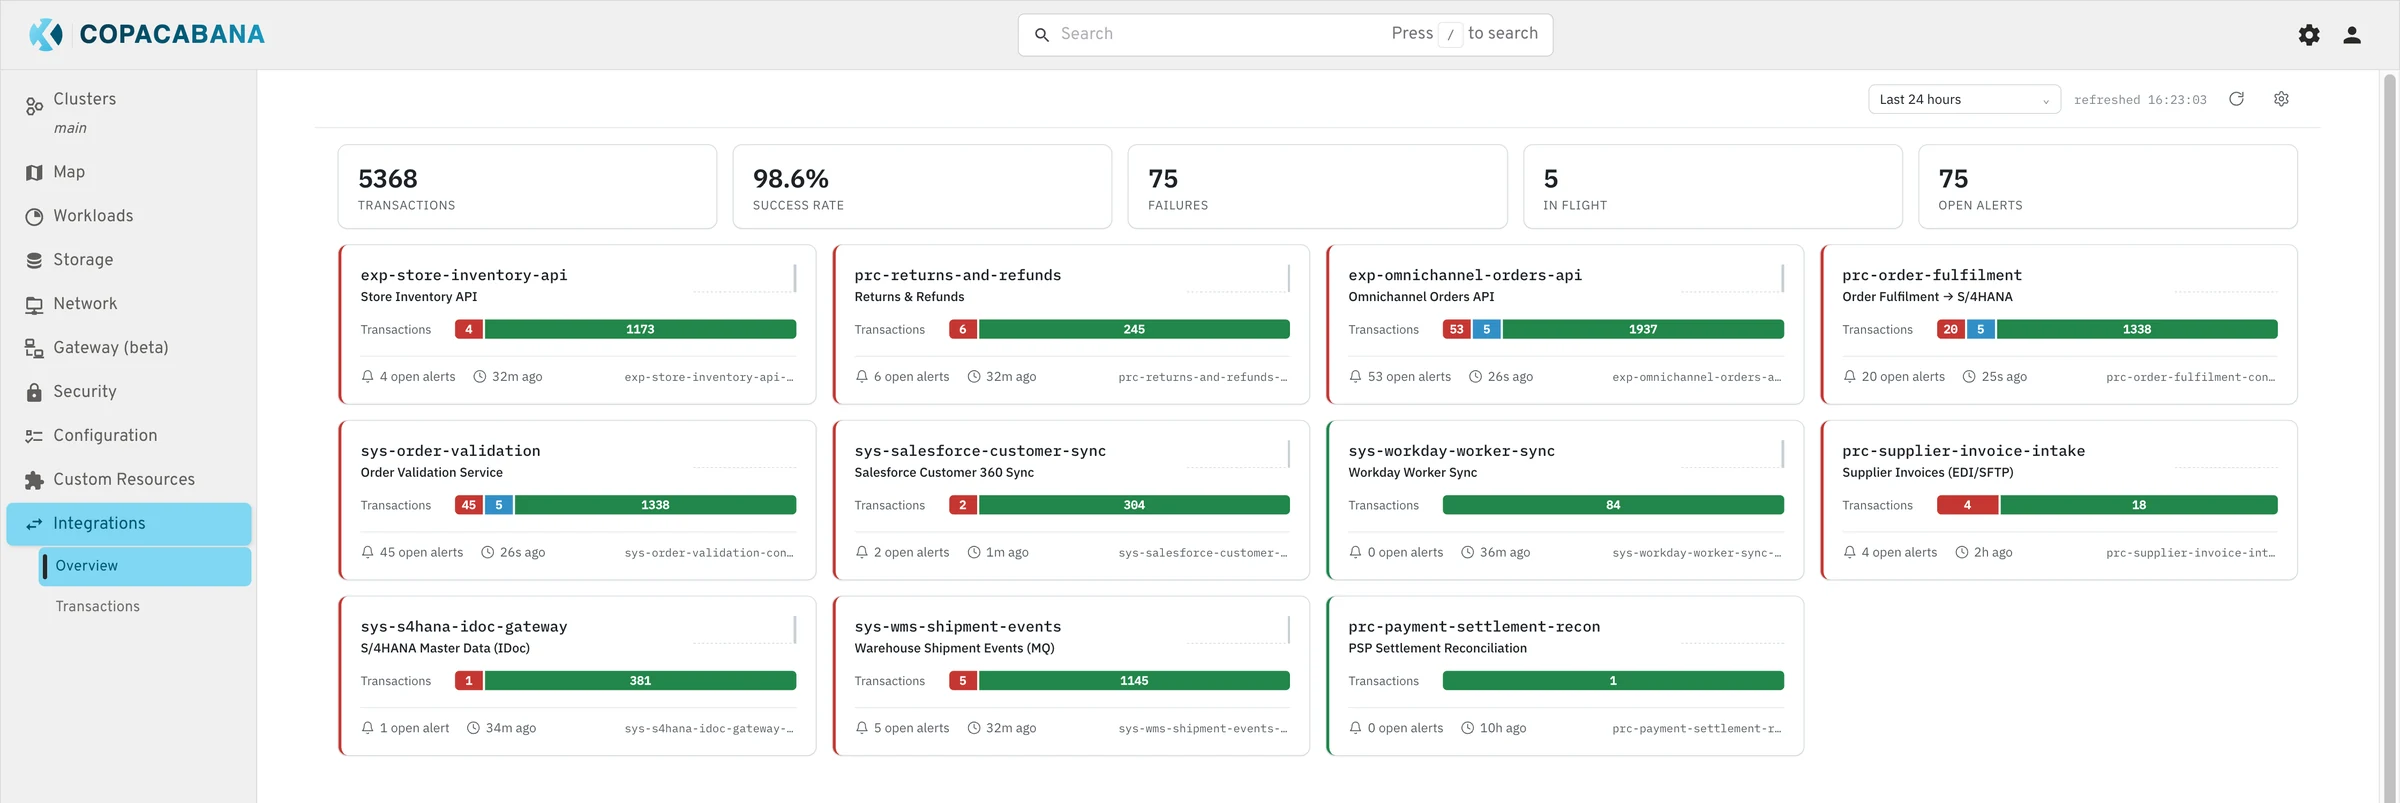This screenshot has width=2400, height=803.
Task: Open prc-returns-and-refunds integration title
Action: coord(958,275)
